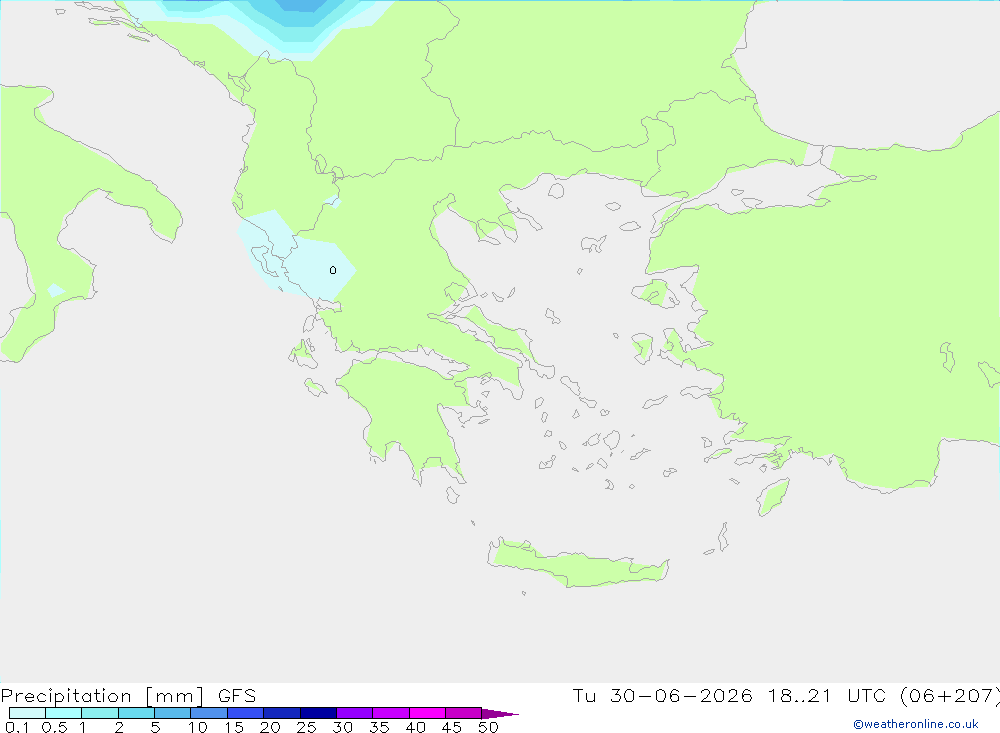Click the 'GFS' model label
Viewport: 1000px width, 733px height.
[x=237, y=696]
